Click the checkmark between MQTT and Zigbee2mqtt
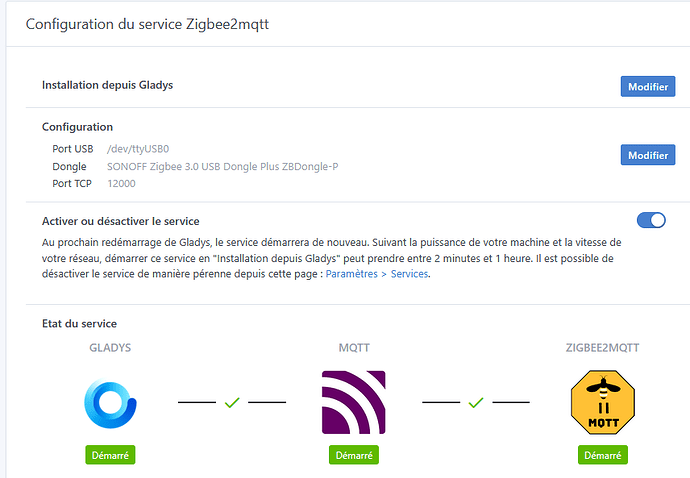Image resolution: width=690 pixels, height=478 pixels. click(476, 402)
